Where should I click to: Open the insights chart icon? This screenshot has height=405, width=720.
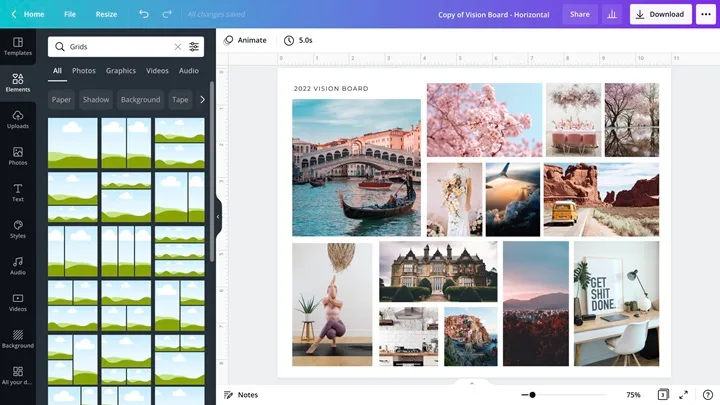tap(612, 14)
